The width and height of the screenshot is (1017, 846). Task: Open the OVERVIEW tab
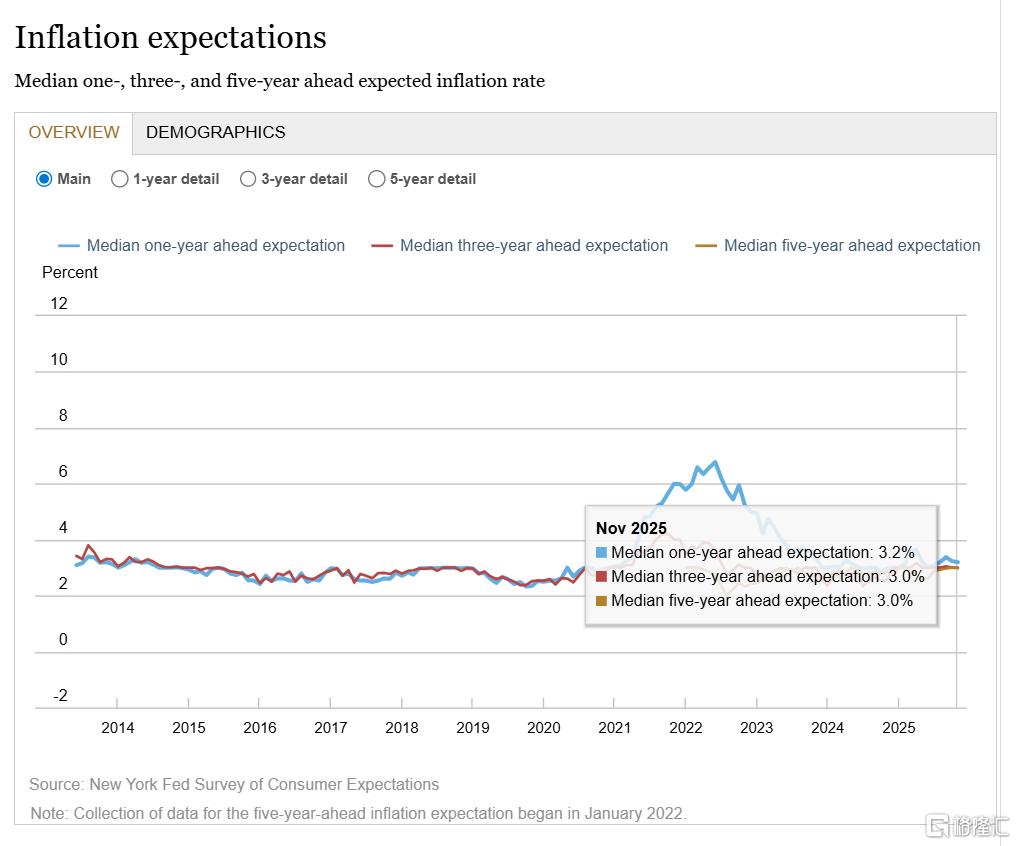click(x=74, y=132)
